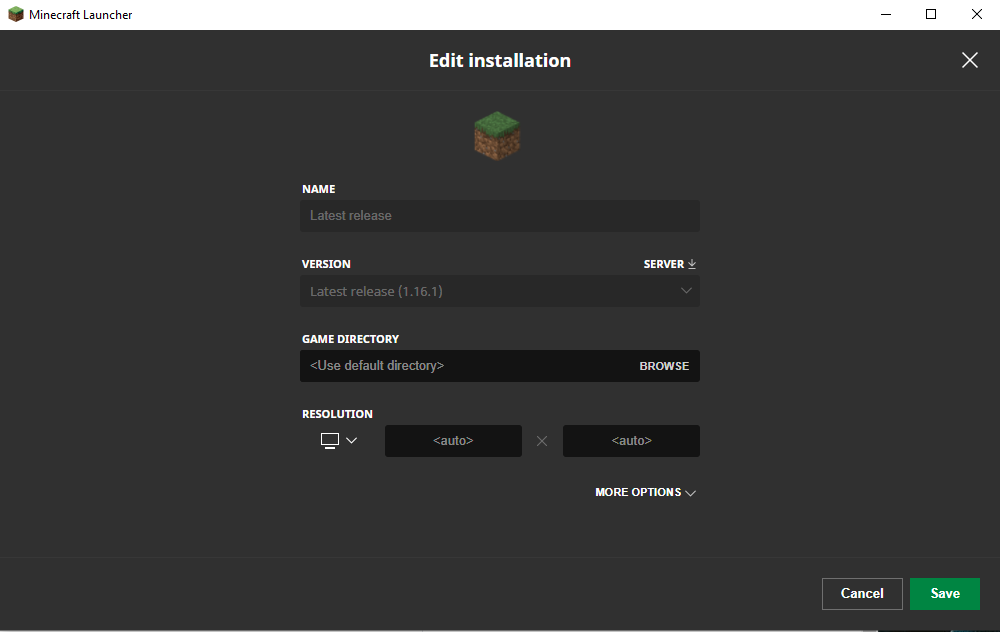Click the Minecraft Launcher title bar icon
1000x632 pixels.
click(x=15, y=14)
